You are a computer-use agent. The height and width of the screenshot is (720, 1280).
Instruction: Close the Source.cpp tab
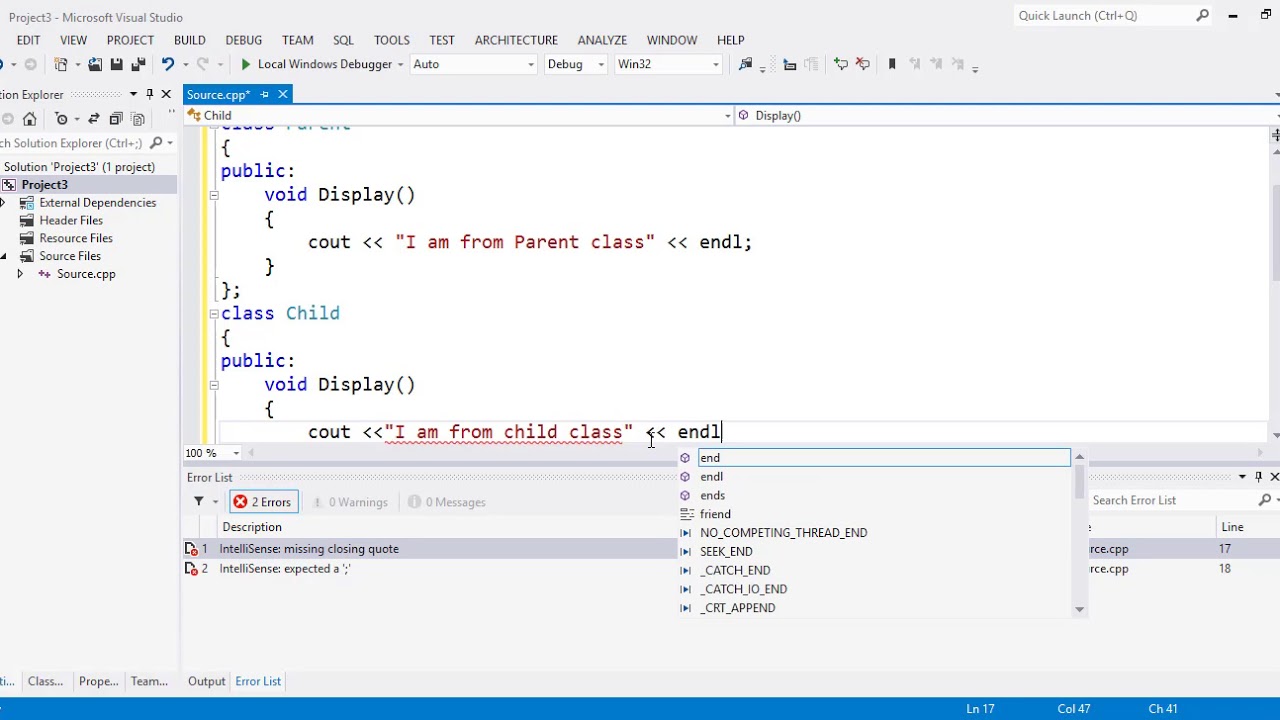283,94
